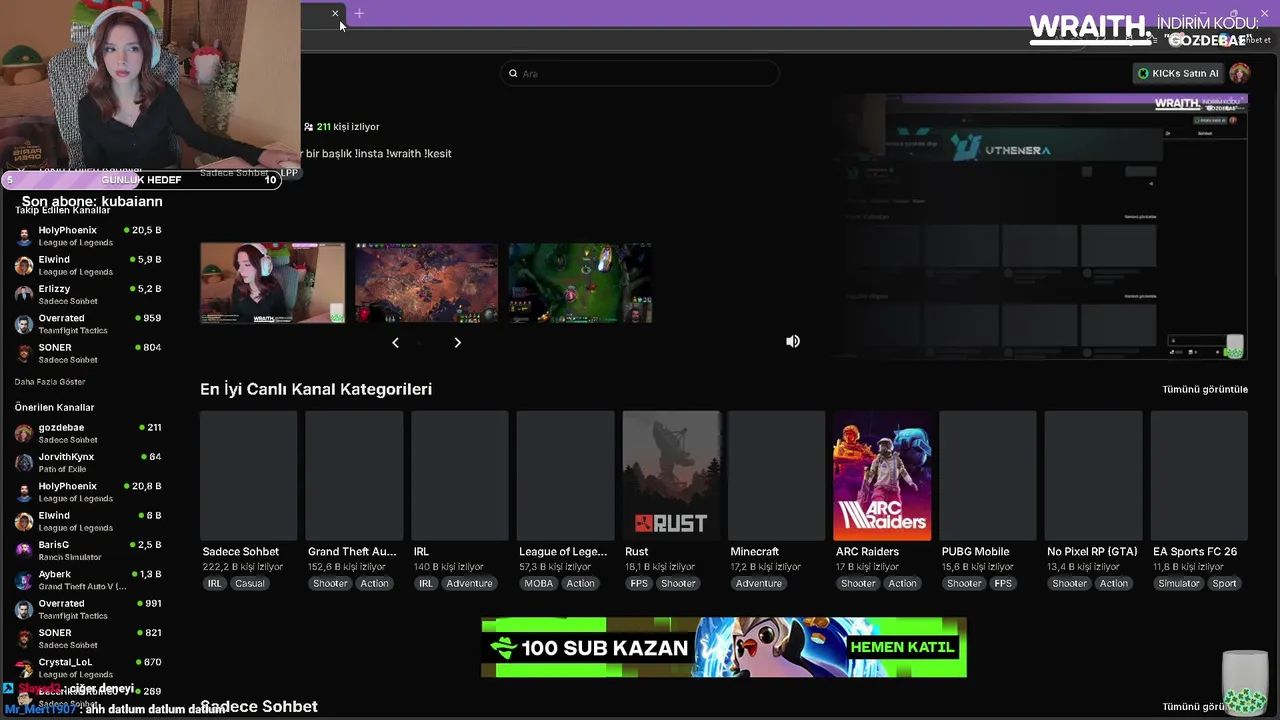The height and width of the screenshot is (720, 1280).
Task: Click FPS tag under Rust
Action: point(639,583)
